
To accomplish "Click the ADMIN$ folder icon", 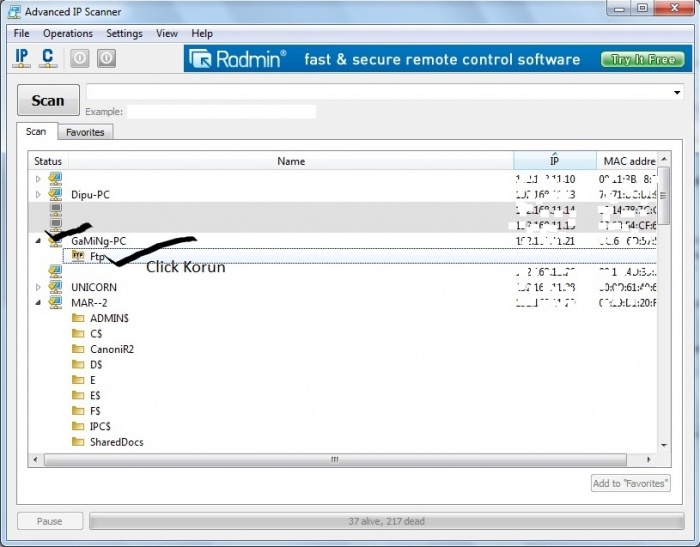I will click(x=78, y=318).
